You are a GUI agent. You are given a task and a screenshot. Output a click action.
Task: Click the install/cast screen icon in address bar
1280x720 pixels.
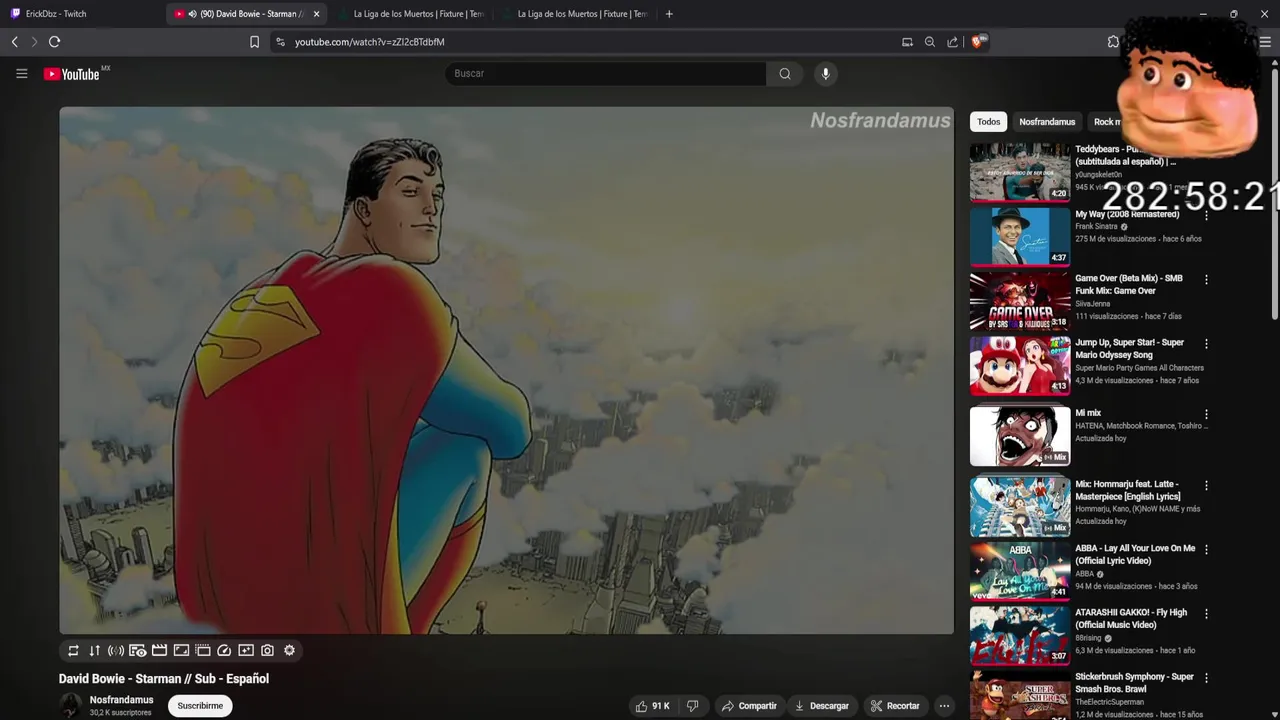(x=907, y=42)
